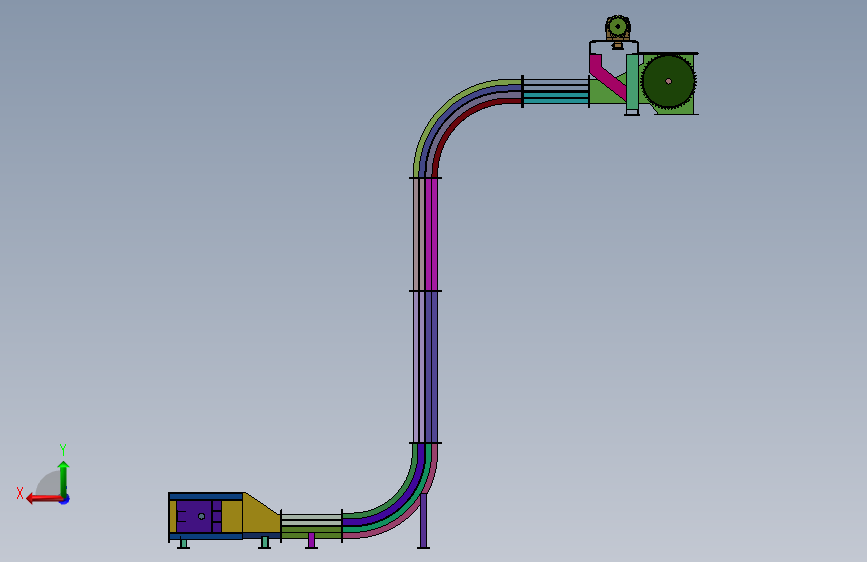The height and width of the screenshot is (562, 867).
Task: Click the blue Z axis dot on the triad
Action: tap(65, 499)
